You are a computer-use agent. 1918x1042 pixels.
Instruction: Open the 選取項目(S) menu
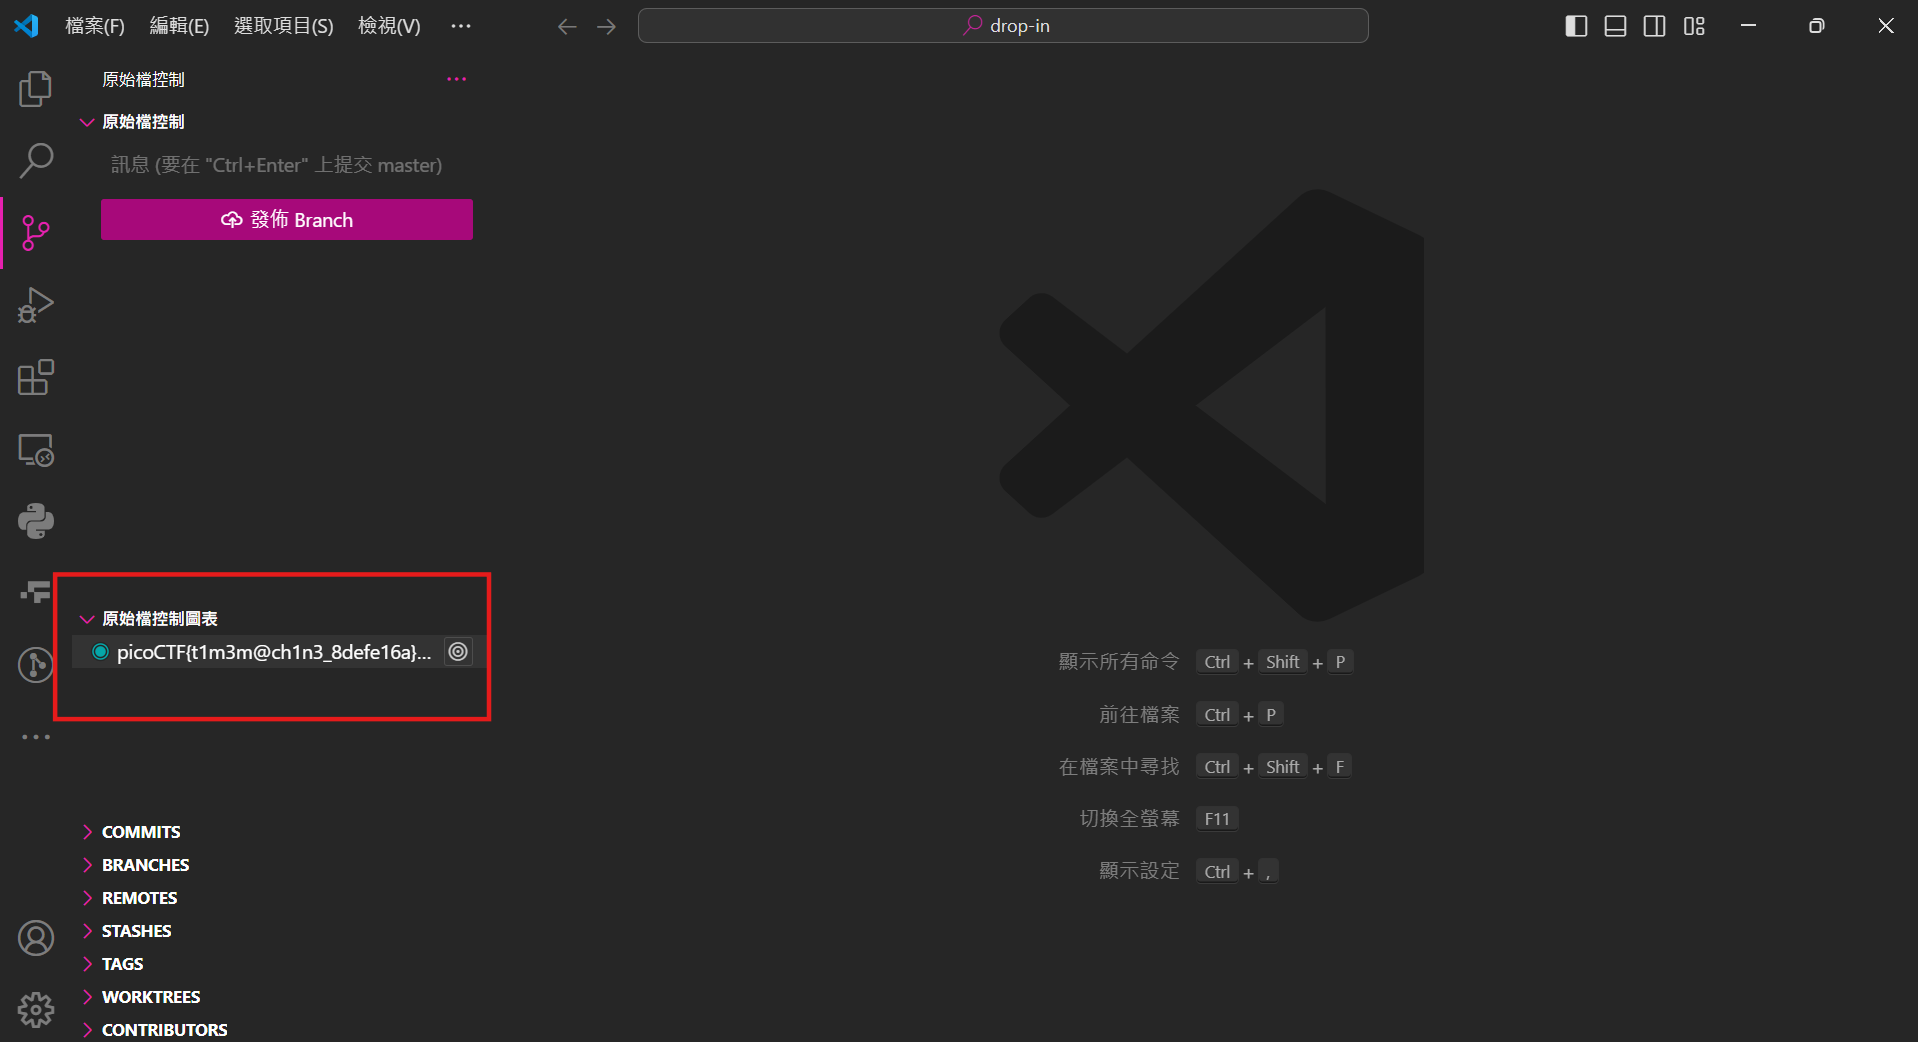pos(283,26)
